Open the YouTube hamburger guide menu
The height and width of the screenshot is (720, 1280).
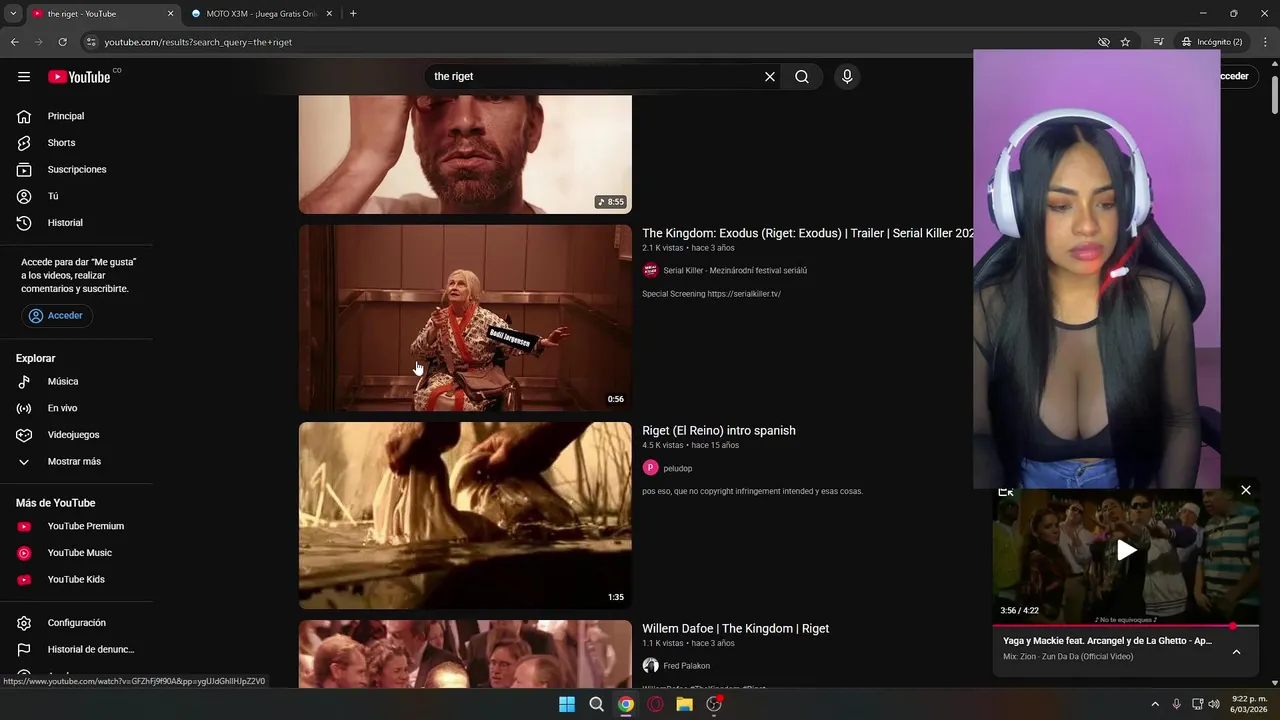(24, 77)
